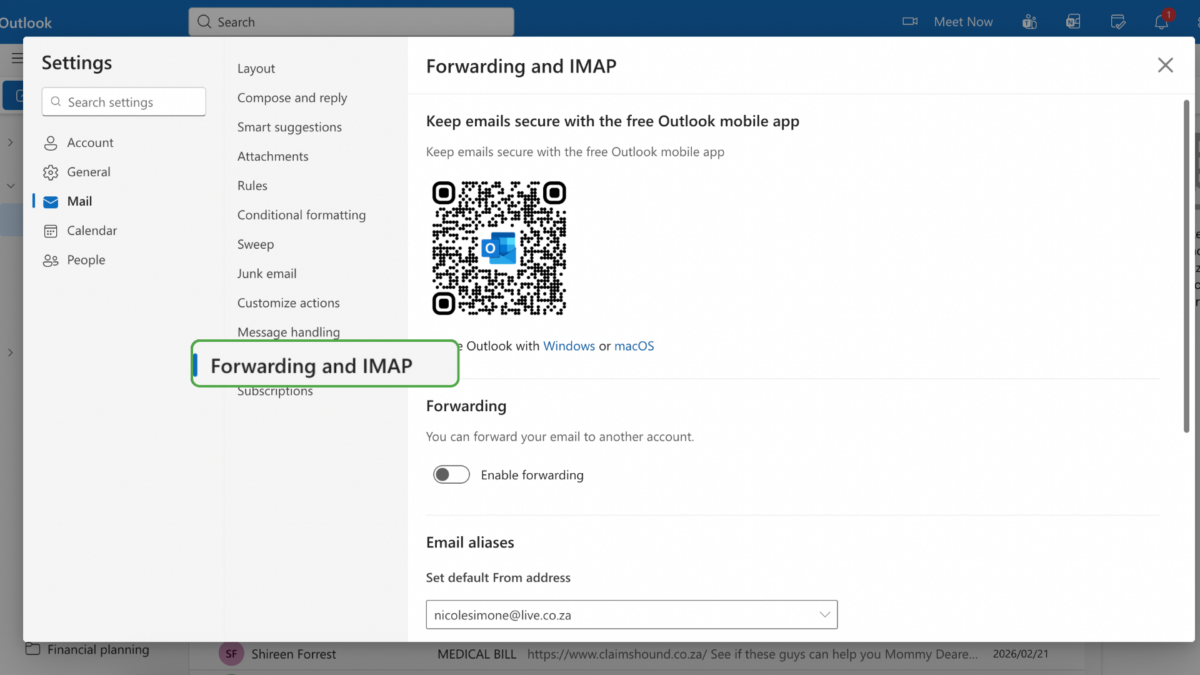
Task: Click the SF avatar next to Shireen Forrest
Action: pos(231,654)
